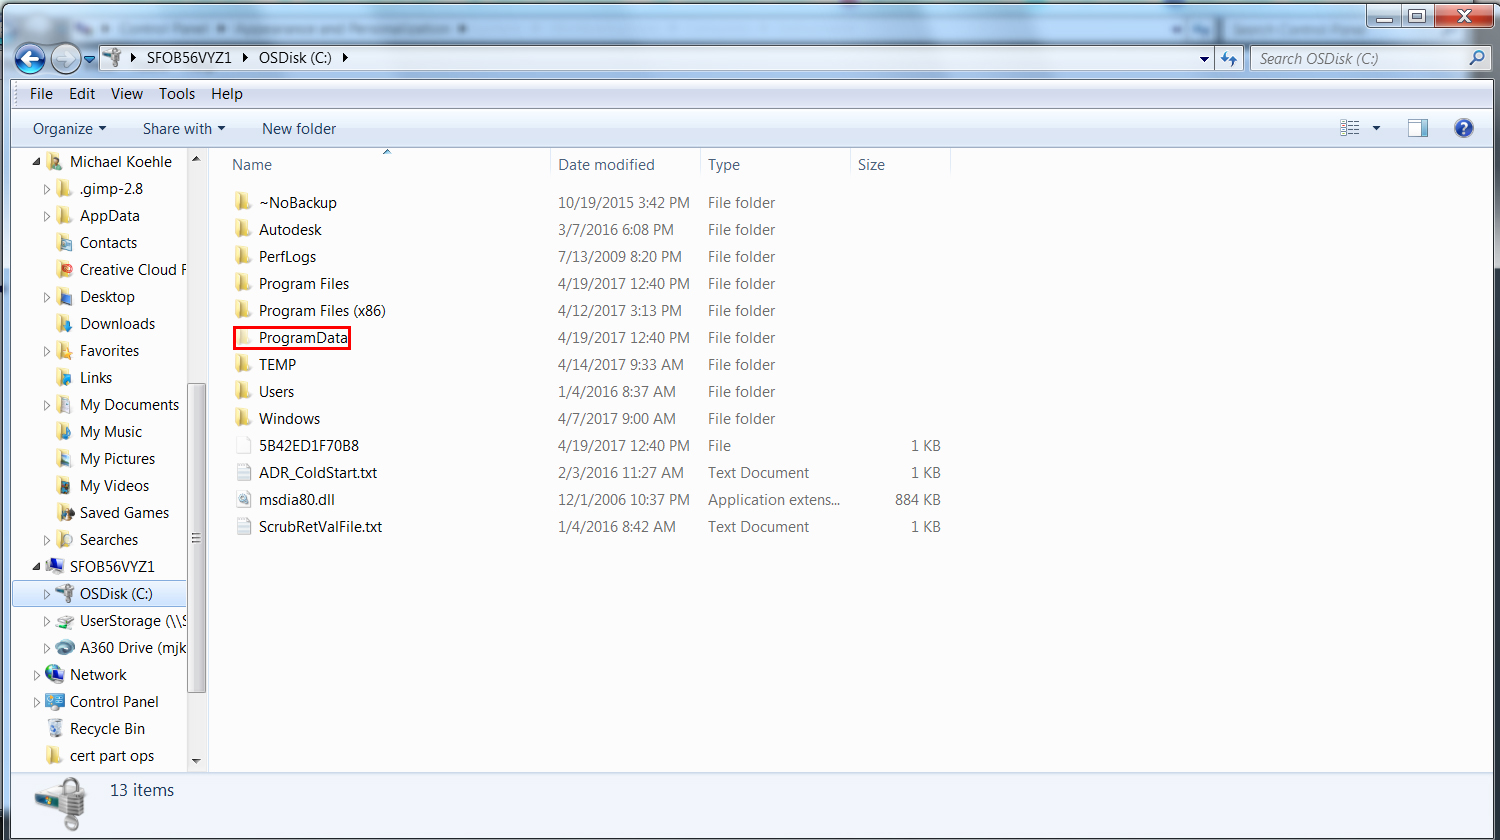Screen dimensions: 1500x840
Task: Open the File menu
Action: click(x=41, y=94)
